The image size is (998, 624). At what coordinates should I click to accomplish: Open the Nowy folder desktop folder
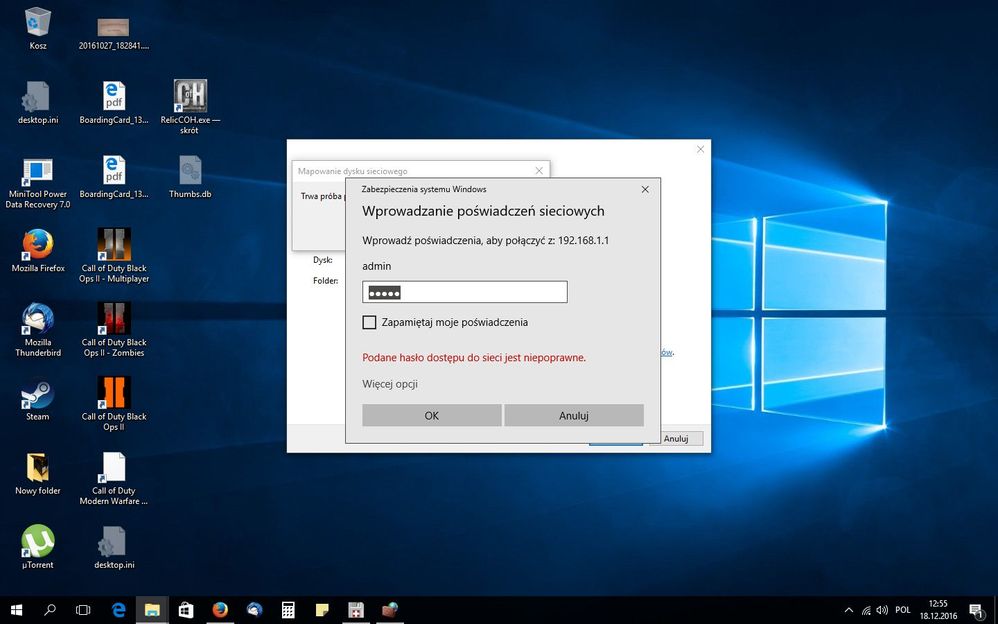38,468
